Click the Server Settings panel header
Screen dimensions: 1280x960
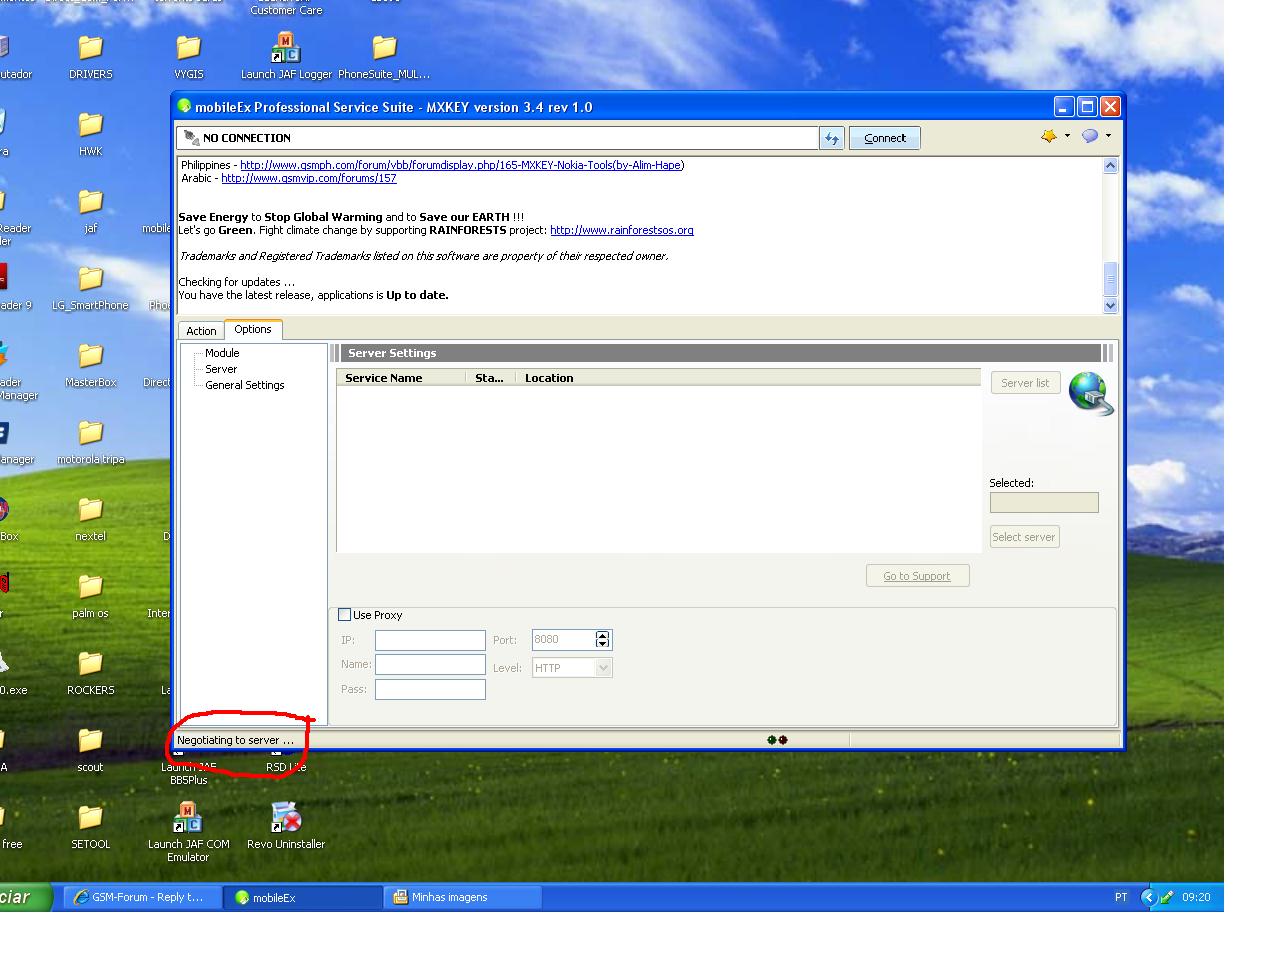(x=720, y=353)
